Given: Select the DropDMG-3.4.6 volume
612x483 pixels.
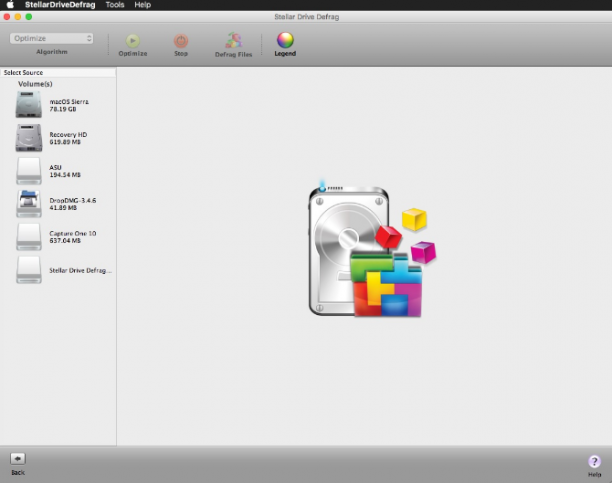Looking at the screenshot, I should (x=59, y=203).
